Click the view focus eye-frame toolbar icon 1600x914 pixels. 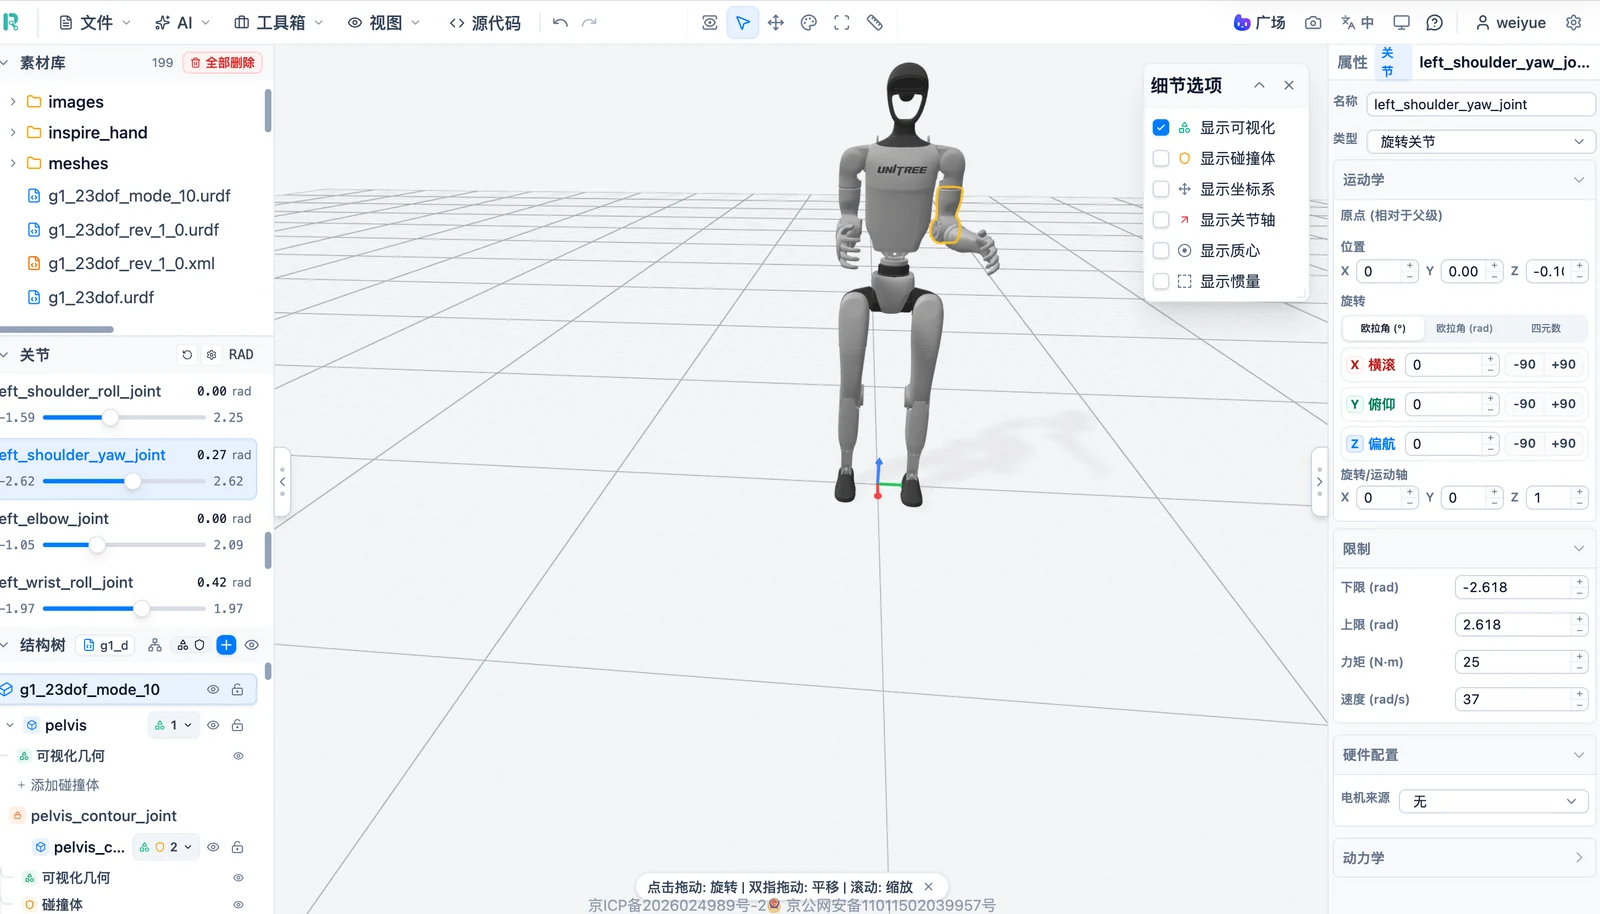[710, 22]
